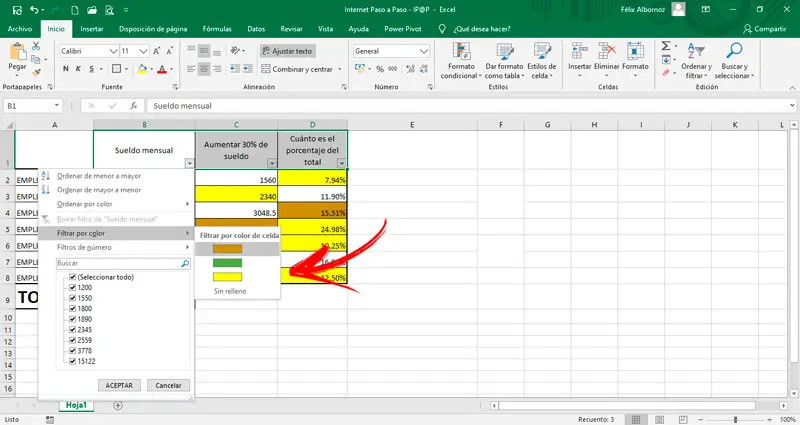This screenshot has height=425, width=800.
Task: Open the General number format dropdown
Action: (x=423, y=51)
